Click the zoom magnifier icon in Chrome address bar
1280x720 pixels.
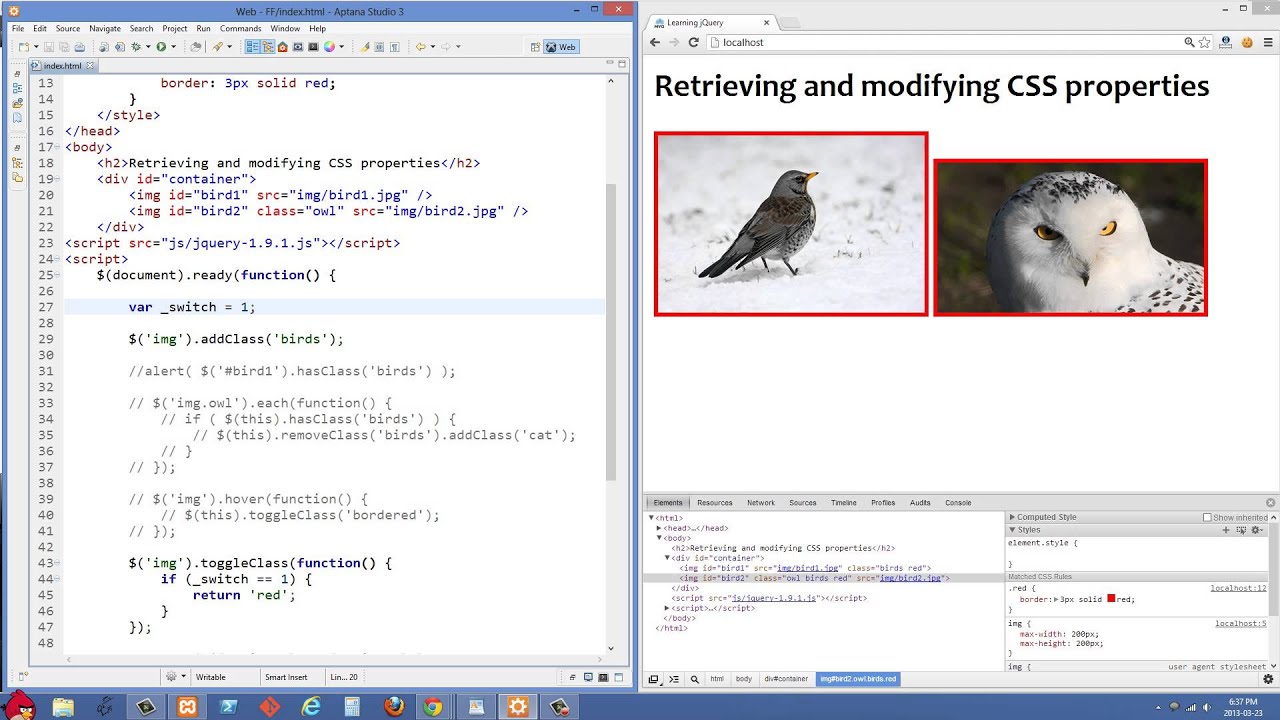coord(1189,42)
